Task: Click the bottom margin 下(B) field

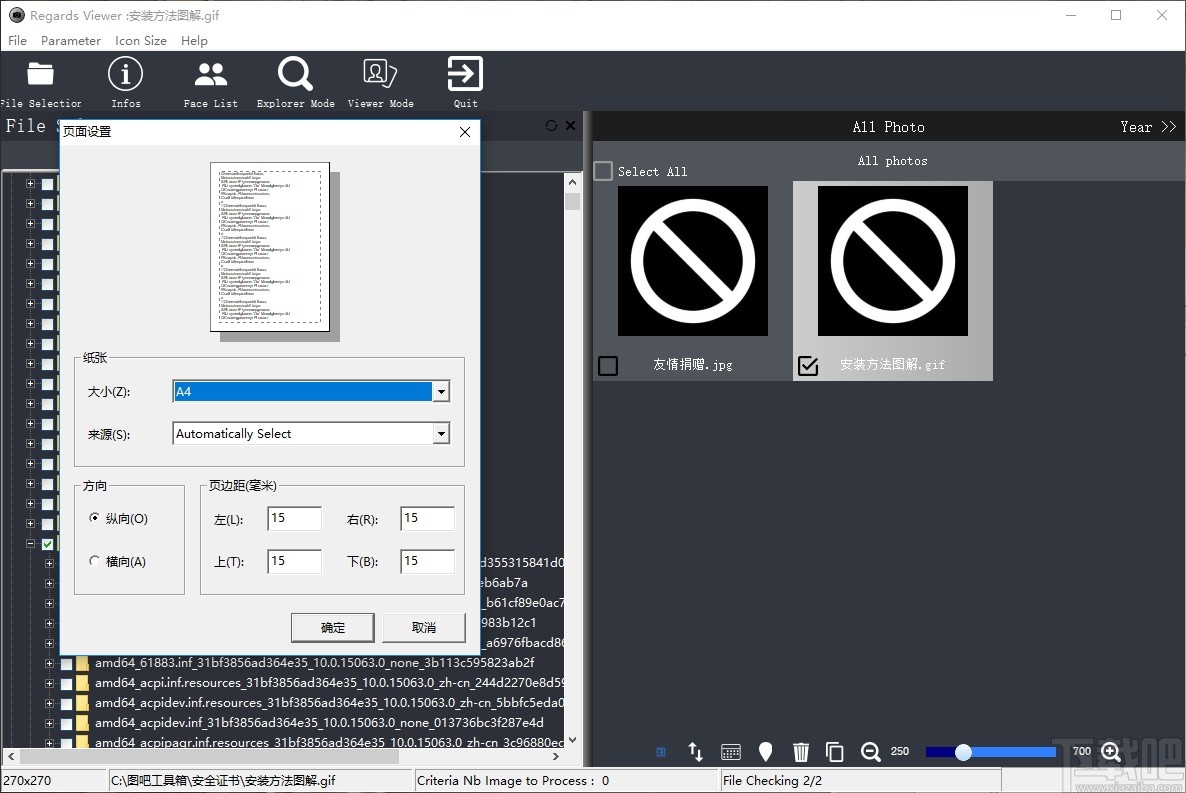Action: click(x=427, y=561)
